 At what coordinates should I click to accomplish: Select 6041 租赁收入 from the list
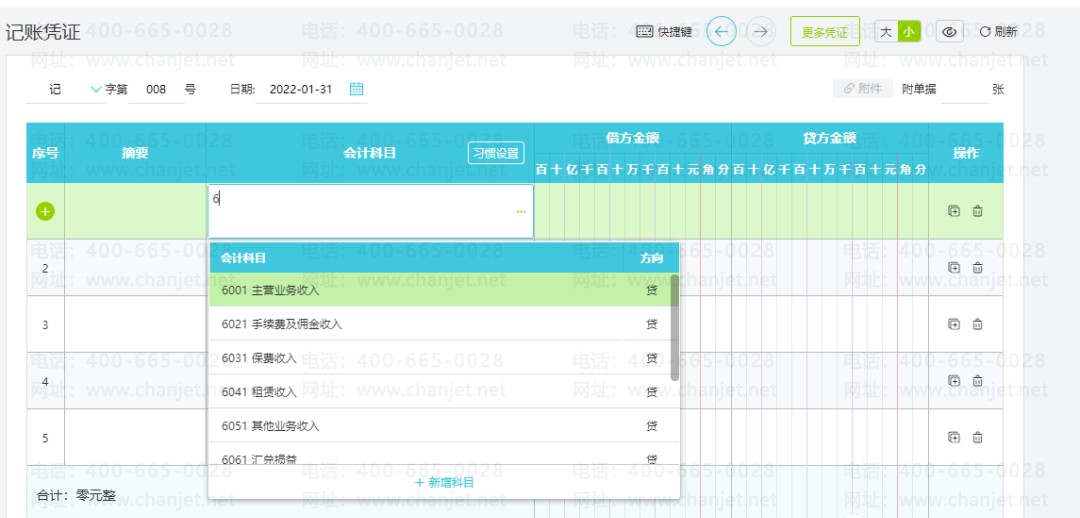click(439, 391)
